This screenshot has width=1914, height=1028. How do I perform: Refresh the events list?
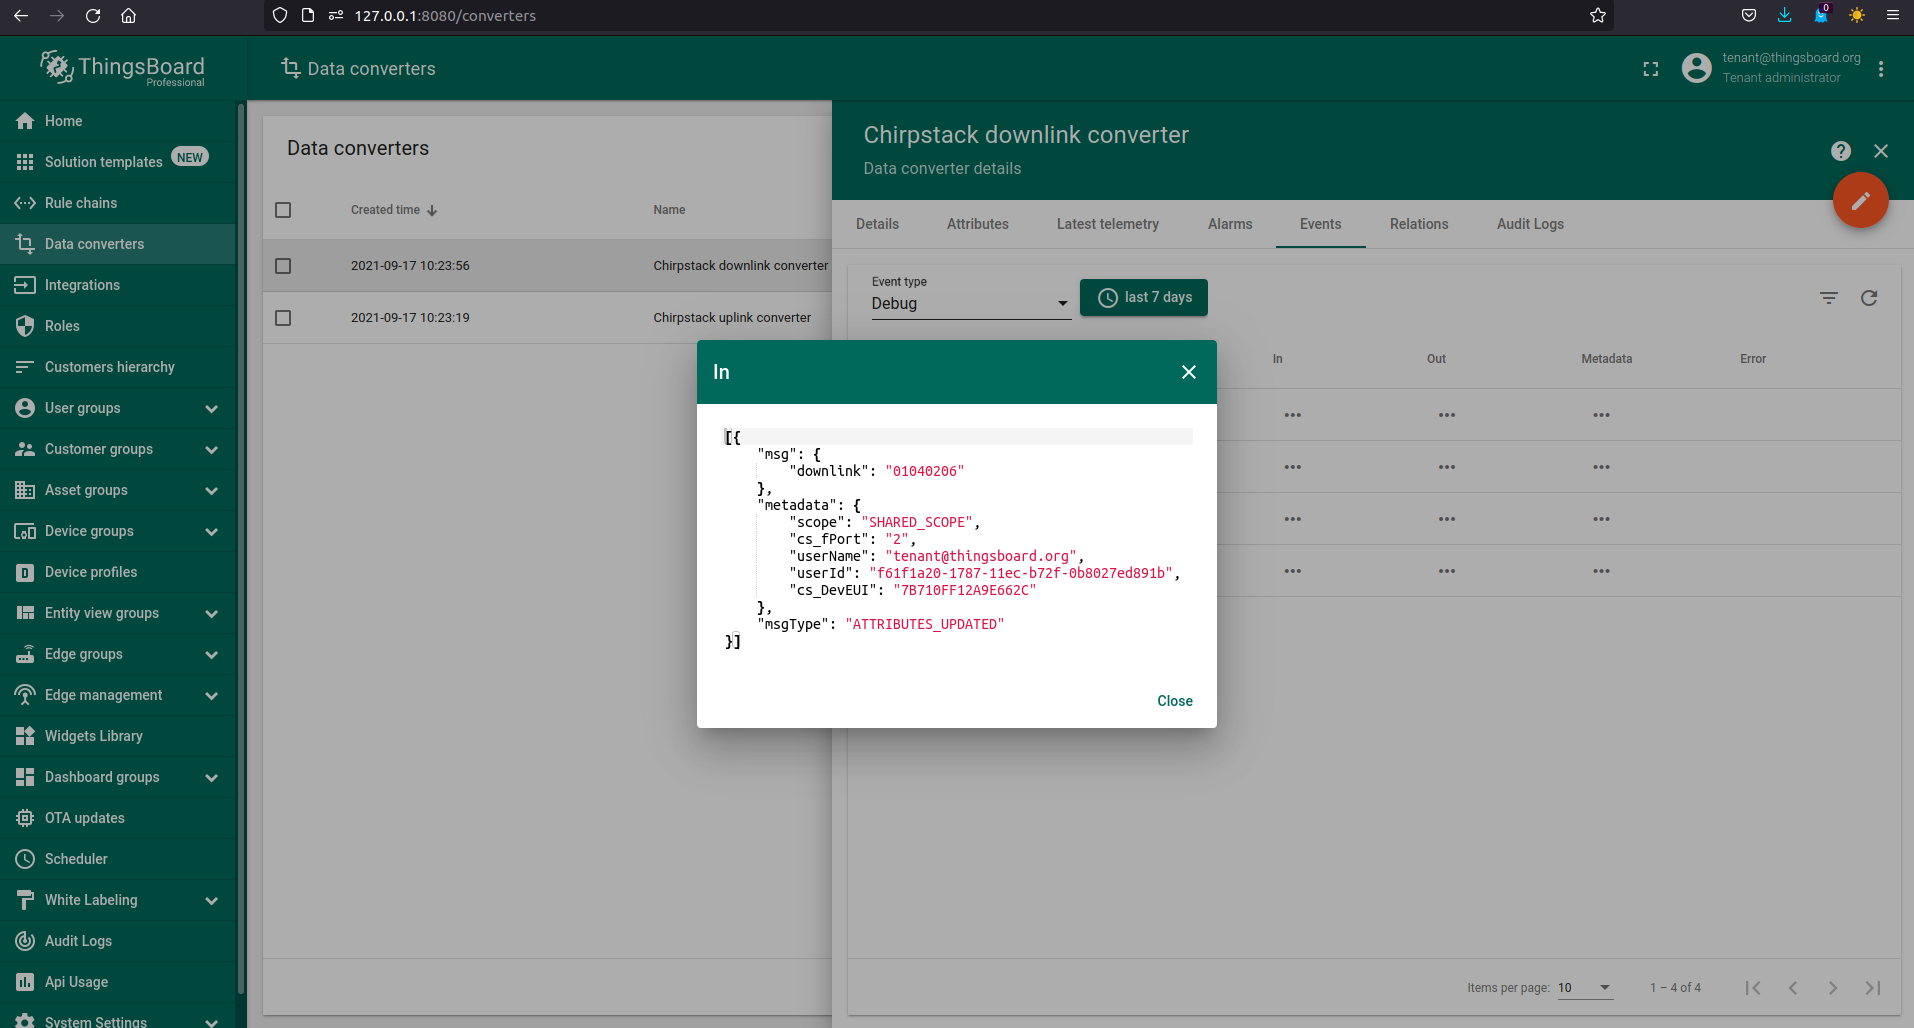click(x=1868, y=298)
